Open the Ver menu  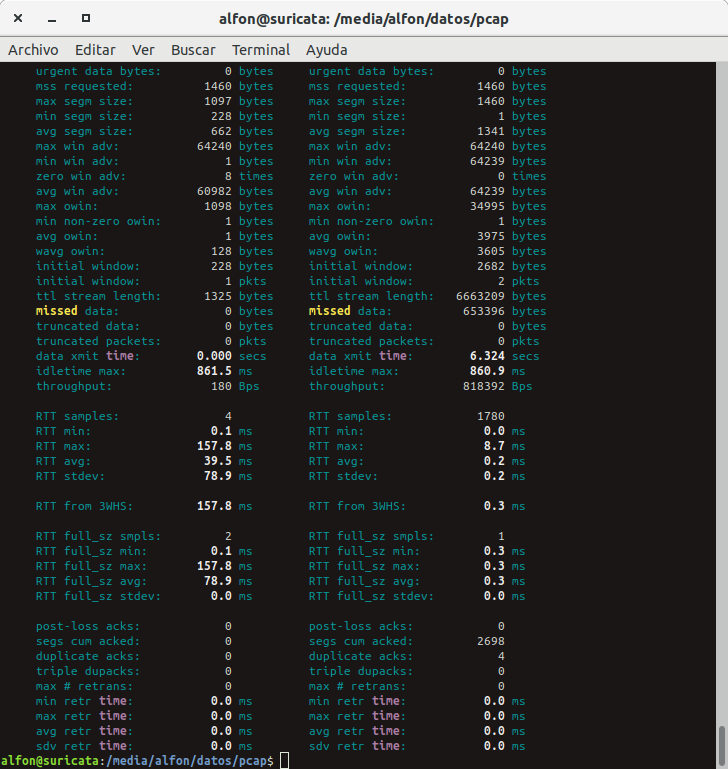coord(143,50)
